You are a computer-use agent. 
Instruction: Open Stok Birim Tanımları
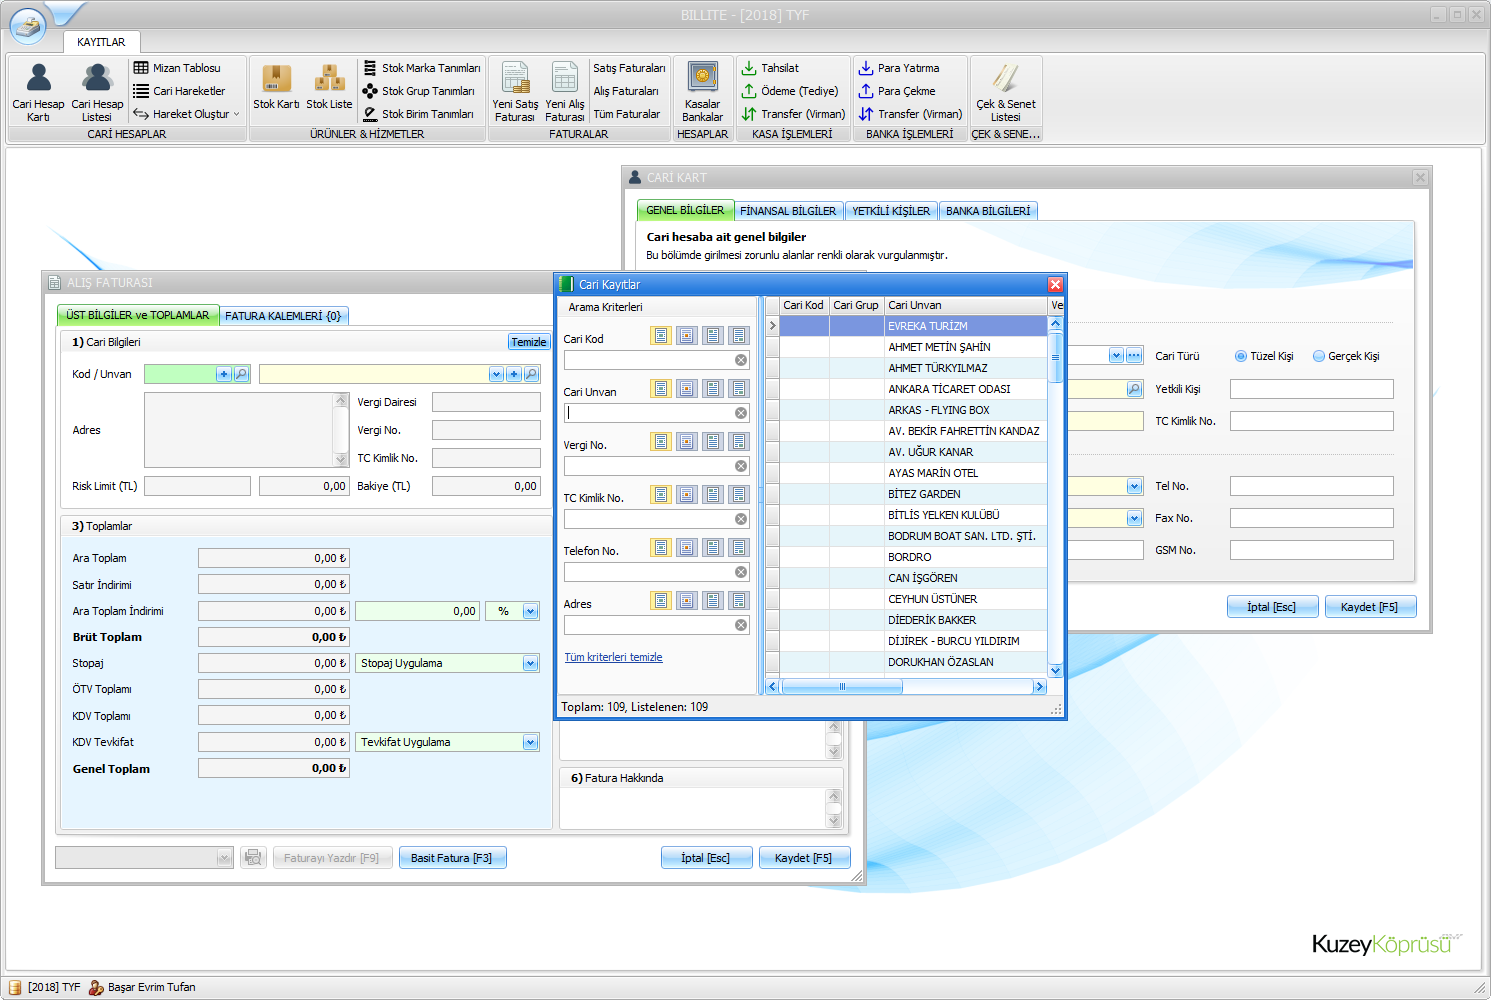coord(417,114)
